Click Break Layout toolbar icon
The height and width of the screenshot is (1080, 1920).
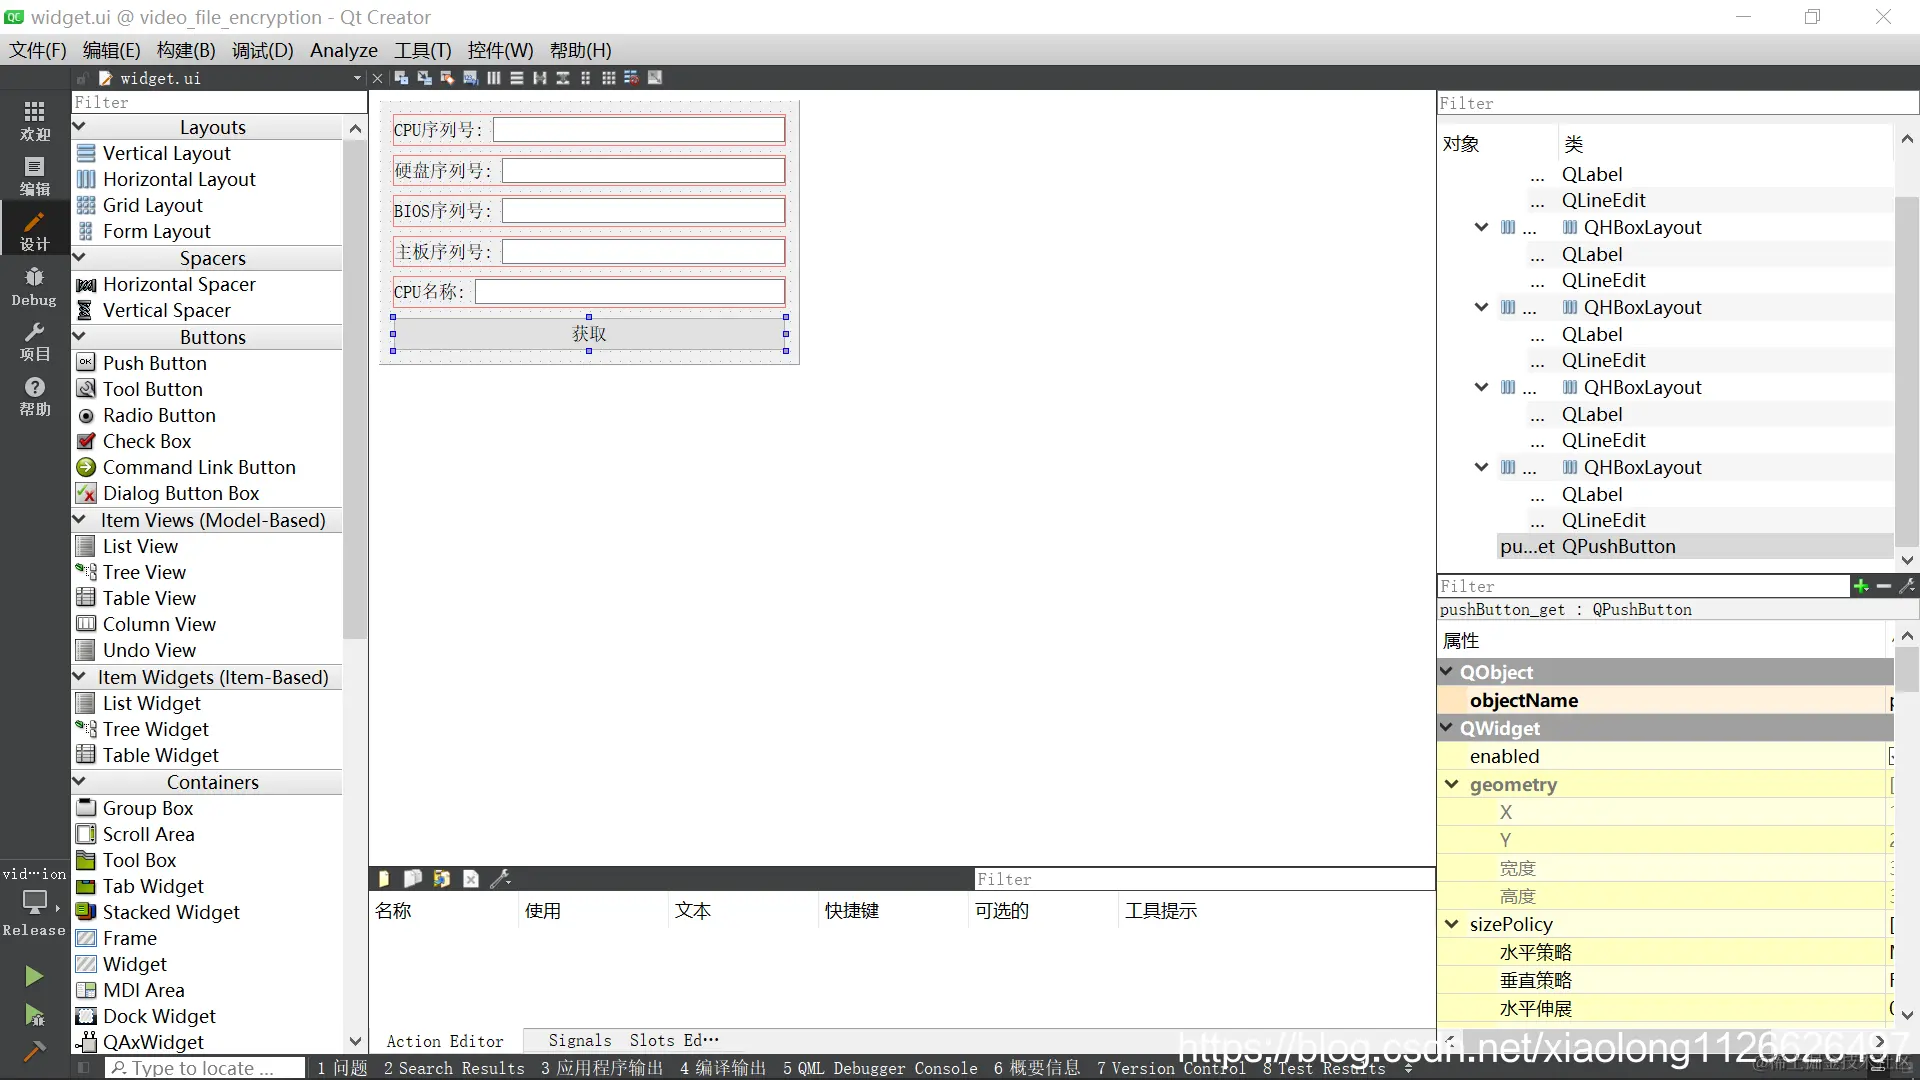pos(632,78)
